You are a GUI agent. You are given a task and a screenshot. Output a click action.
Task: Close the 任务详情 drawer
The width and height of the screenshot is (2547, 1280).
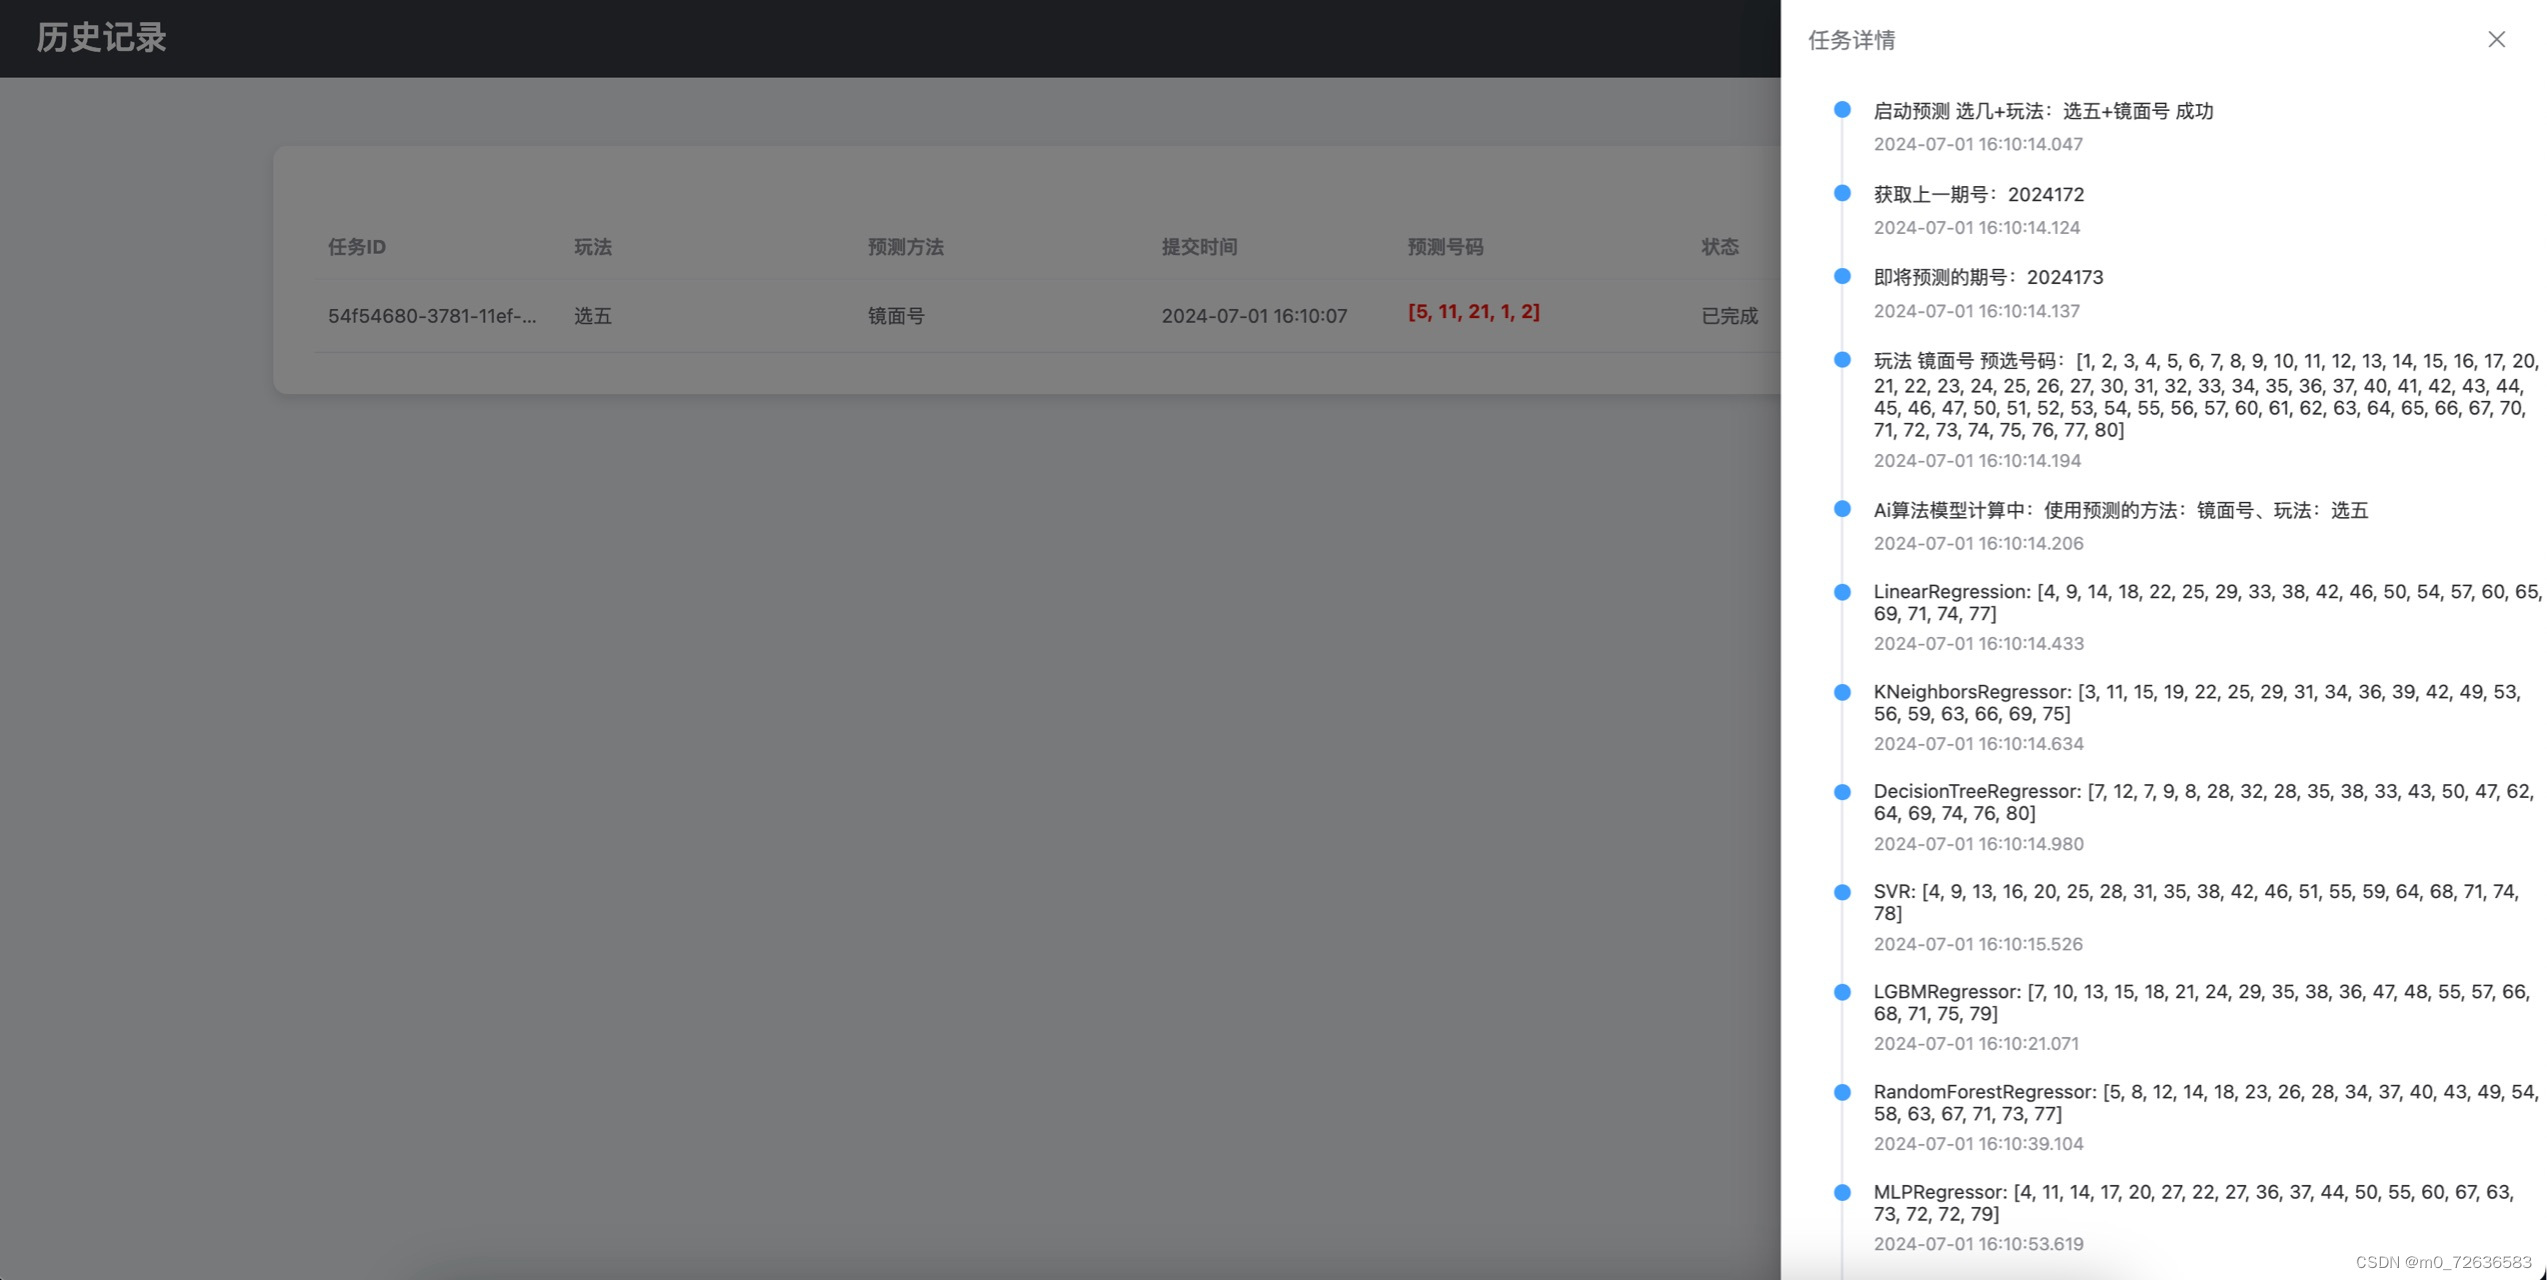[2496, 39]
